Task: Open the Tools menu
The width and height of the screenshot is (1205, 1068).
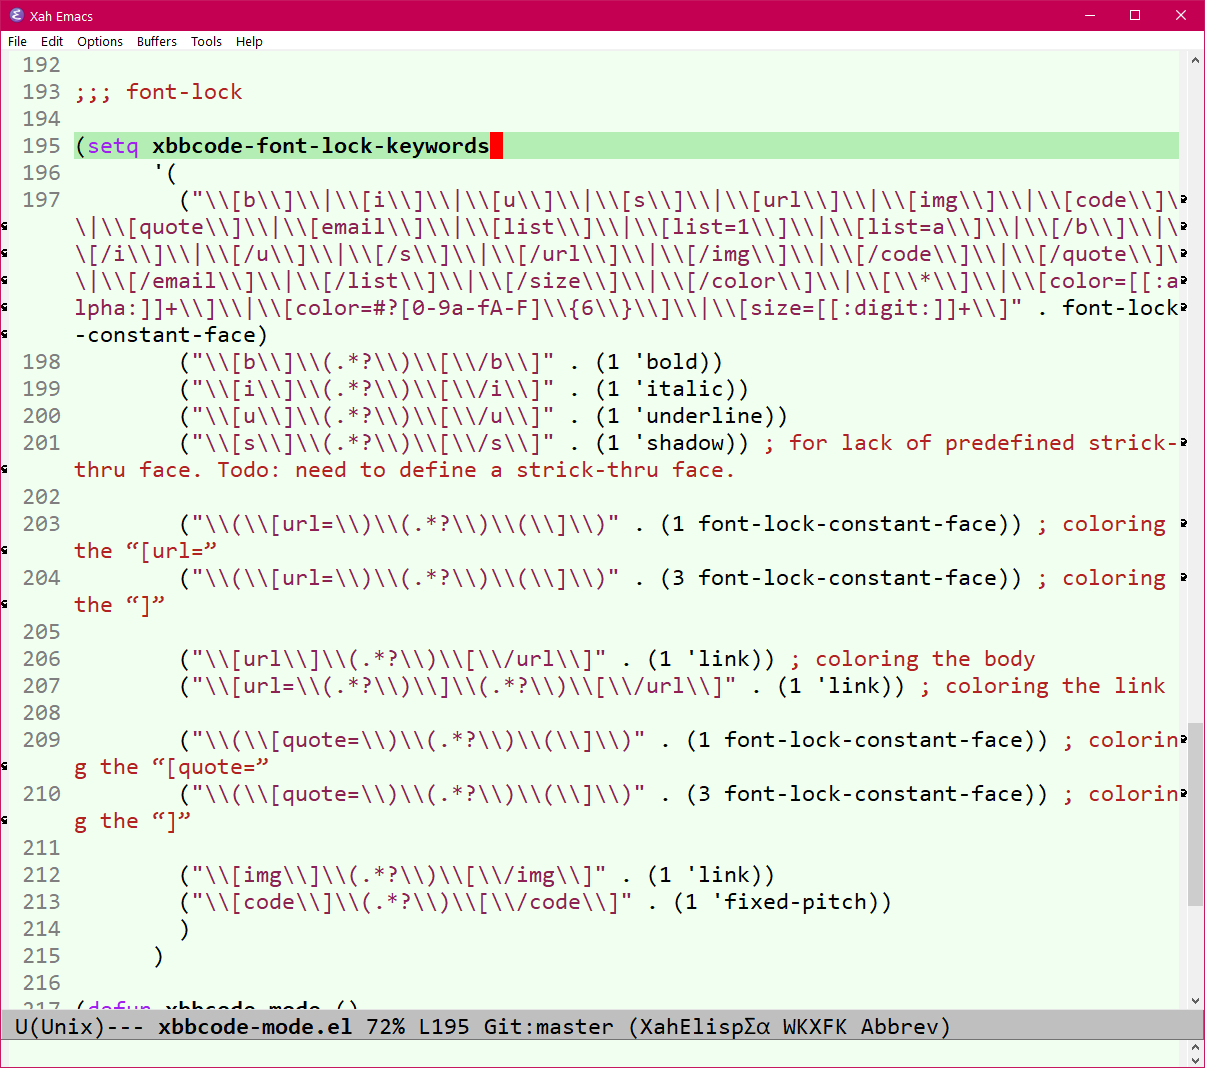Action: click(x=206, y=41)
